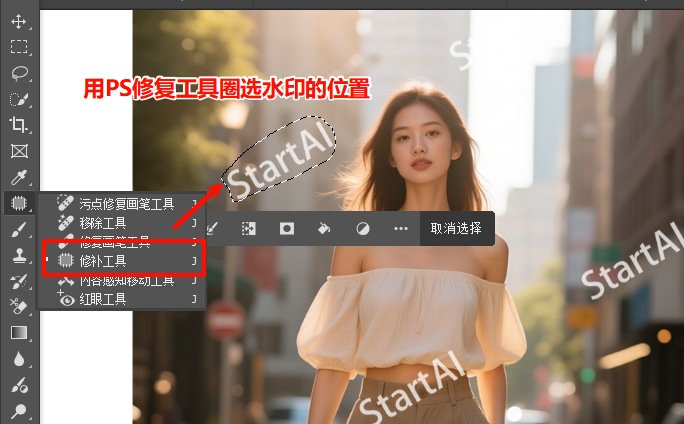Select the Dodge tool
Image resolution: width=684 pixels, height=424 pixels.
19,410
